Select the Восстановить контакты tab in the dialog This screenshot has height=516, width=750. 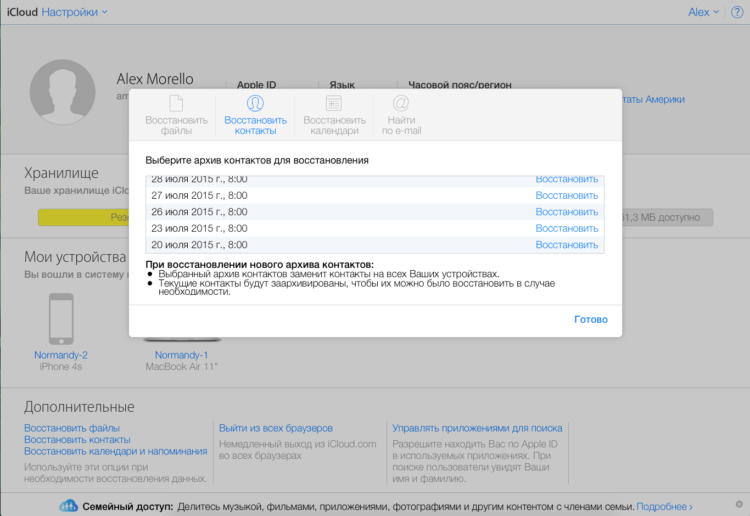tap(255, 115)
